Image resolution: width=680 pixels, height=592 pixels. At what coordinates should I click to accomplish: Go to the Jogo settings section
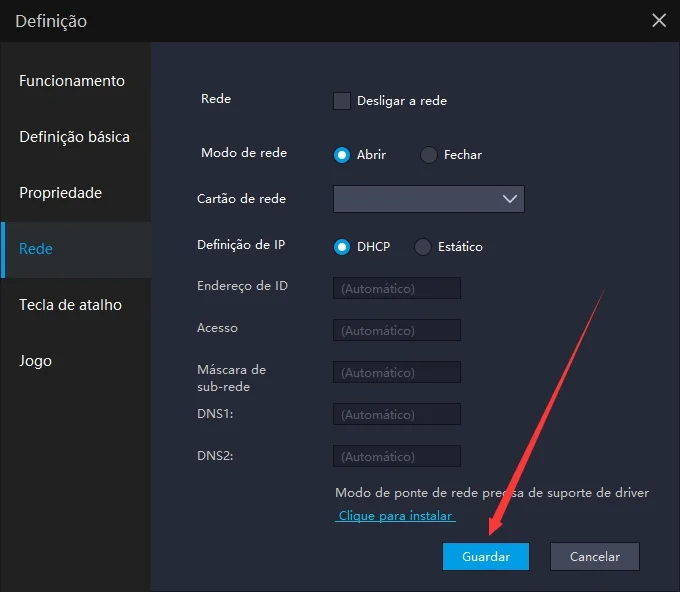pos(75,361)
